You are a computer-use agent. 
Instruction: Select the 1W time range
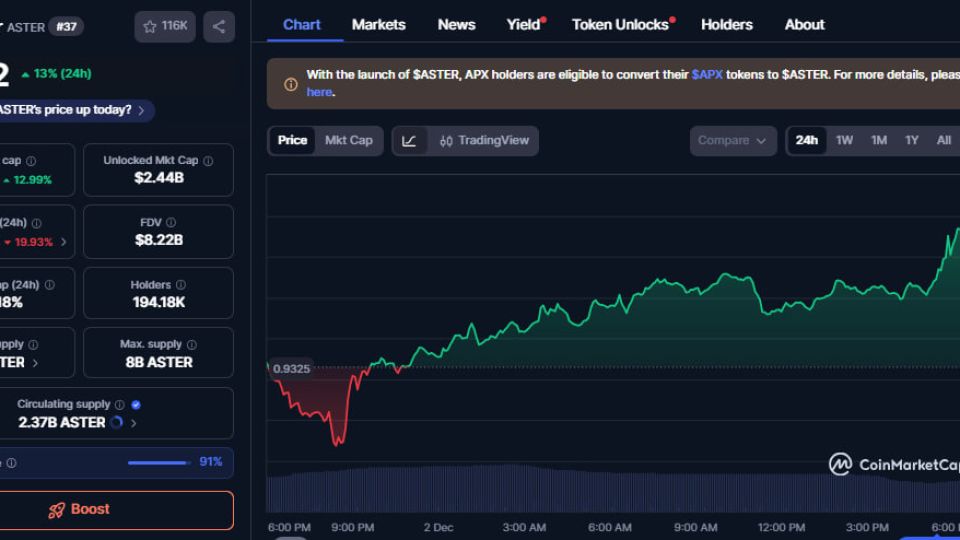tap(844, 141)
